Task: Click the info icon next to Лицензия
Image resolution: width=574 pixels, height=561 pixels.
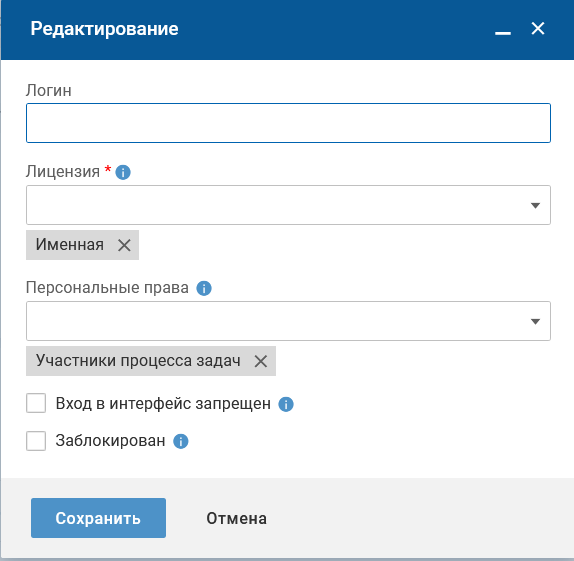Action: coord(123,172)
